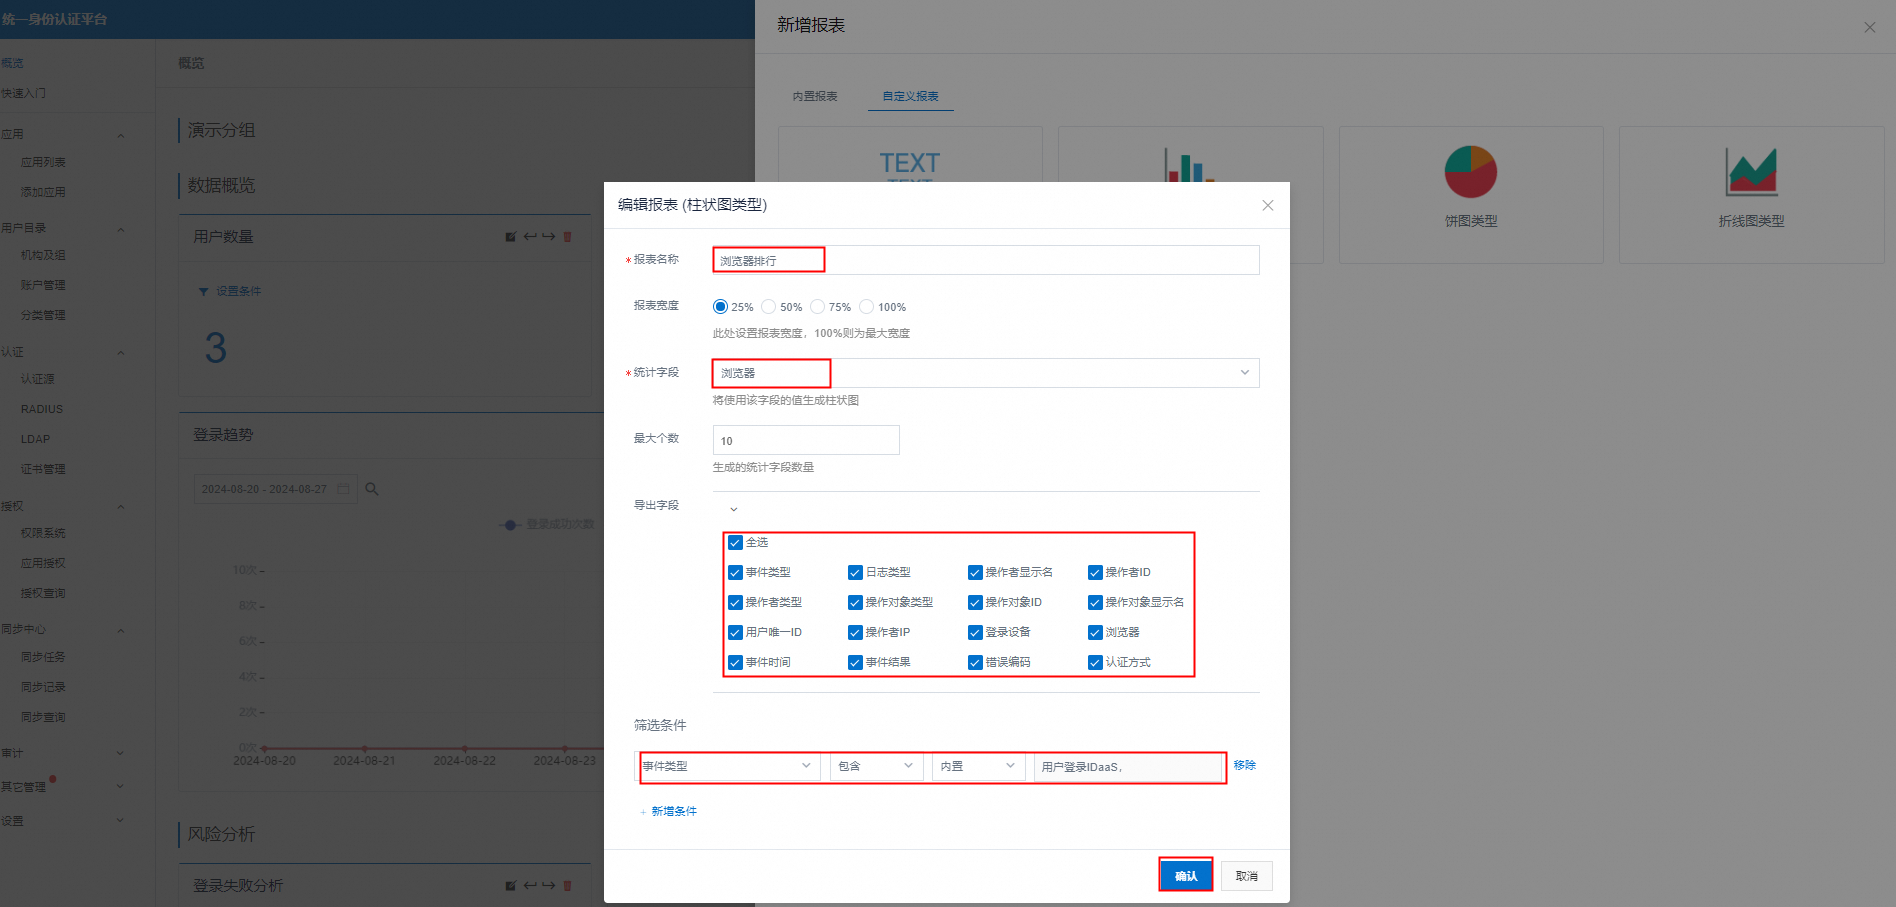Click red delete icon on 用户数量 card
This screenshot has height=907, width=1896.
[567, 237]
